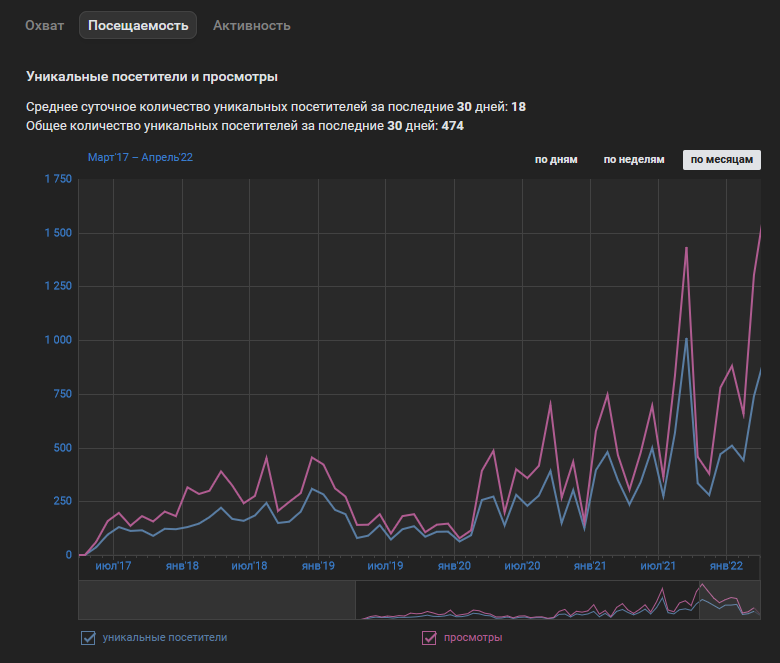Viewport: 780px width, 663px height.
Task: Select the по месяцам view button
Action: coord(721,160)
